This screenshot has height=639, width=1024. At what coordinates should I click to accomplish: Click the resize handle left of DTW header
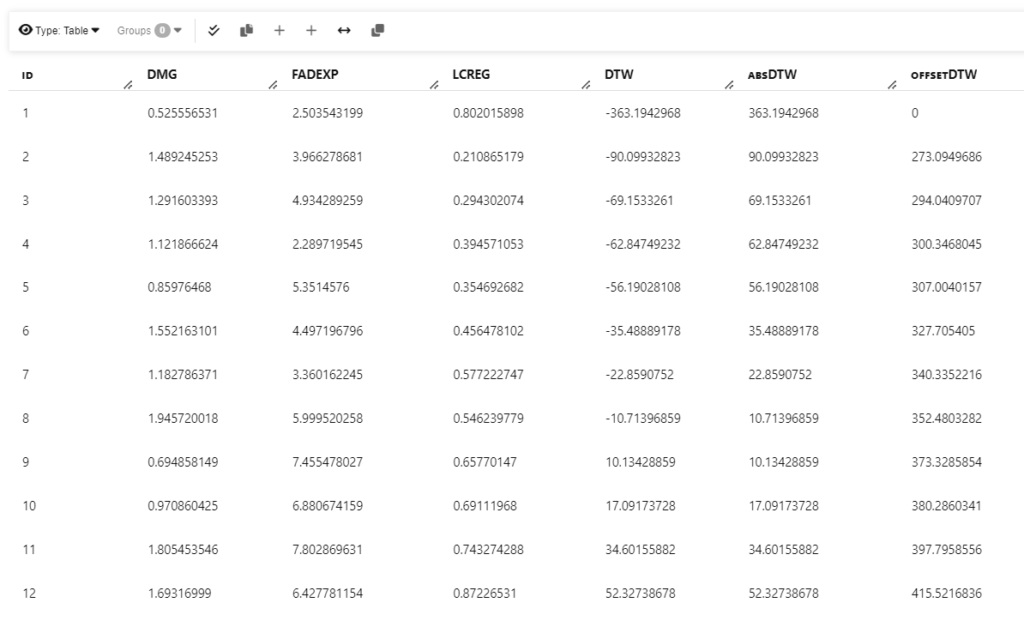click(585, 85)
